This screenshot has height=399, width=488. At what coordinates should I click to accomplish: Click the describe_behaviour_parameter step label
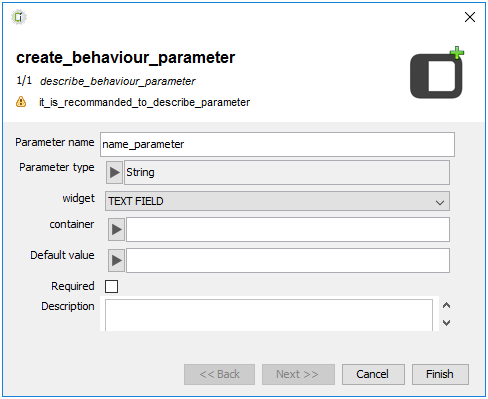pos(117,81)
